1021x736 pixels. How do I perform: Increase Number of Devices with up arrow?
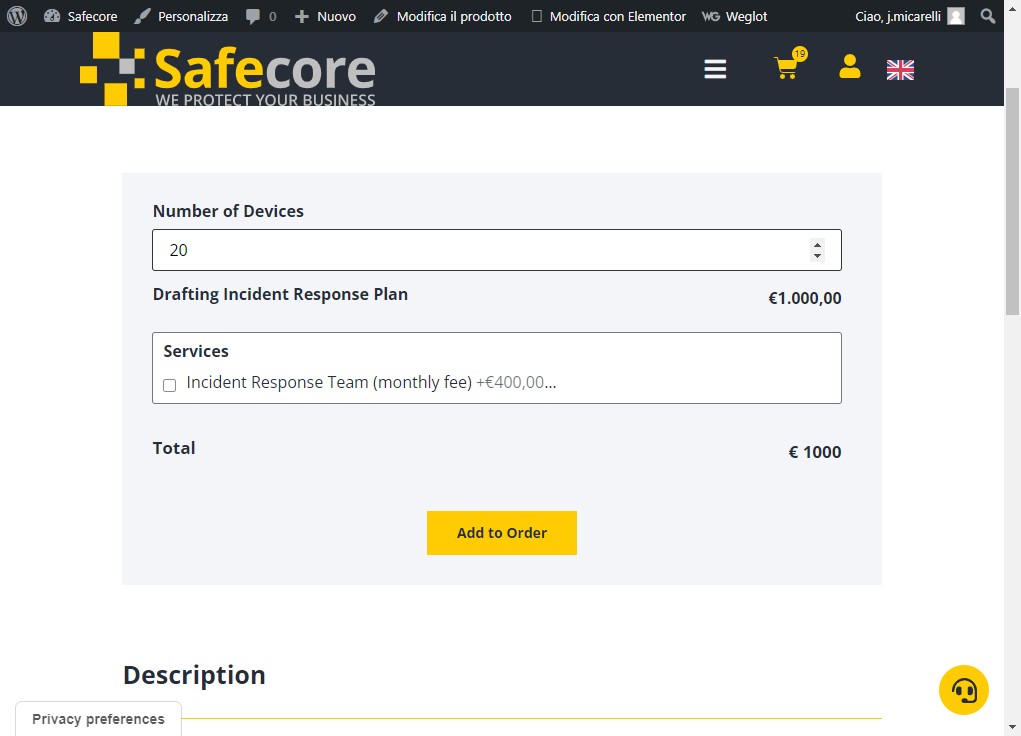(x=817, y=245)
